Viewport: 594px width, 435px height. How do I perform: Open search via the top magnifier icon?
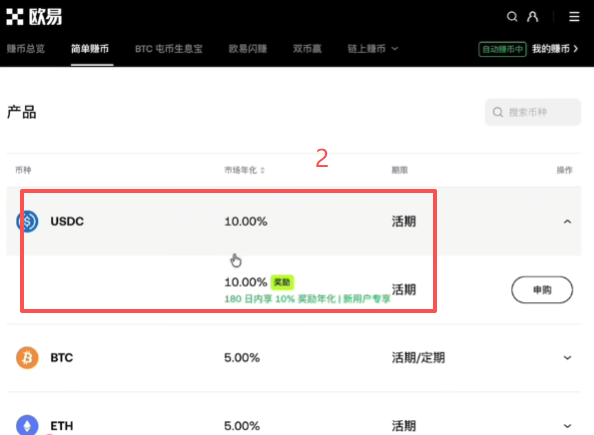(x=512, y=17)
